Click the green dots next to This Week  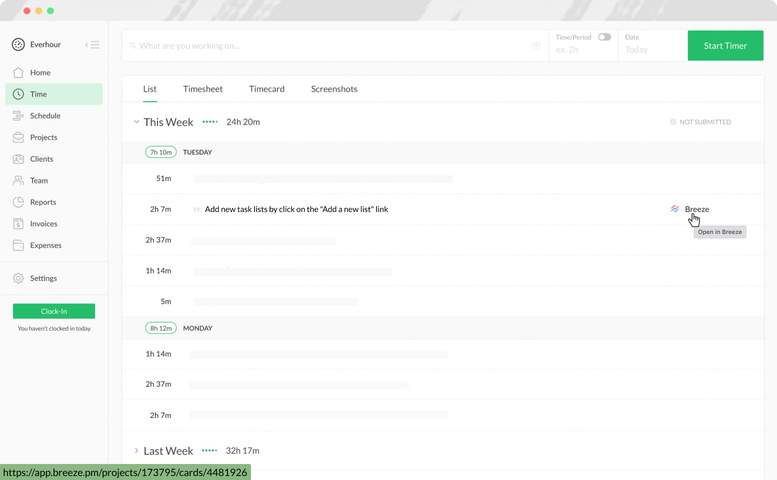coord(210,122)
